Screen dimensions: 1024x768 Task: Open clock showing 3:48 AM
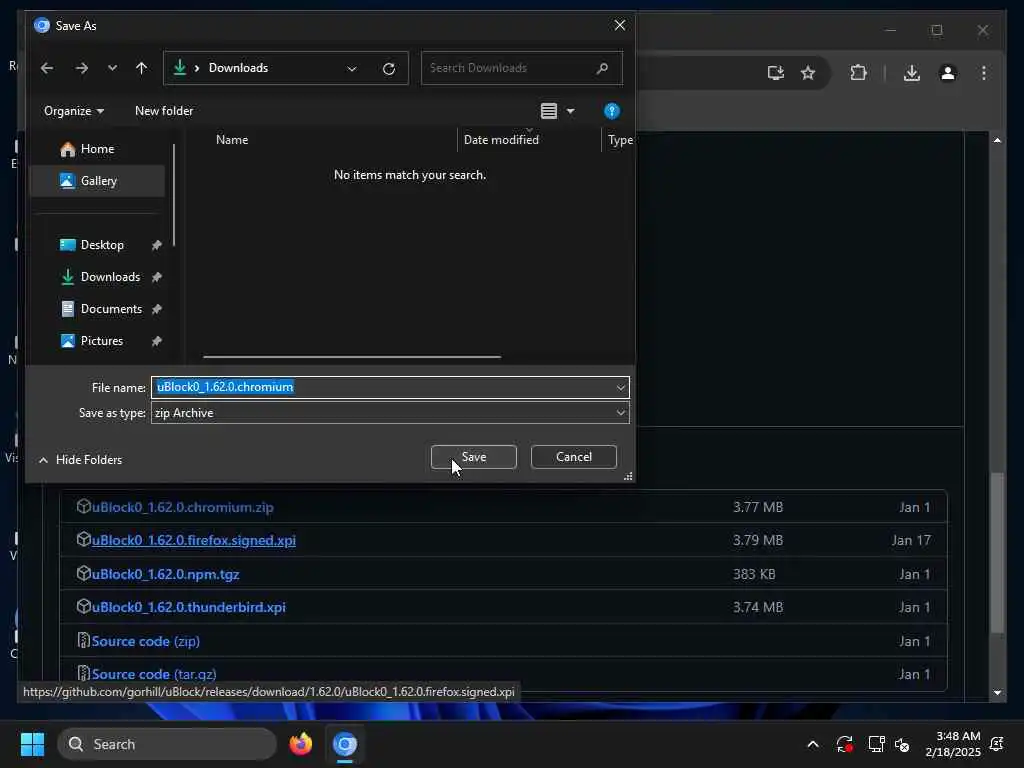(953, 744)
